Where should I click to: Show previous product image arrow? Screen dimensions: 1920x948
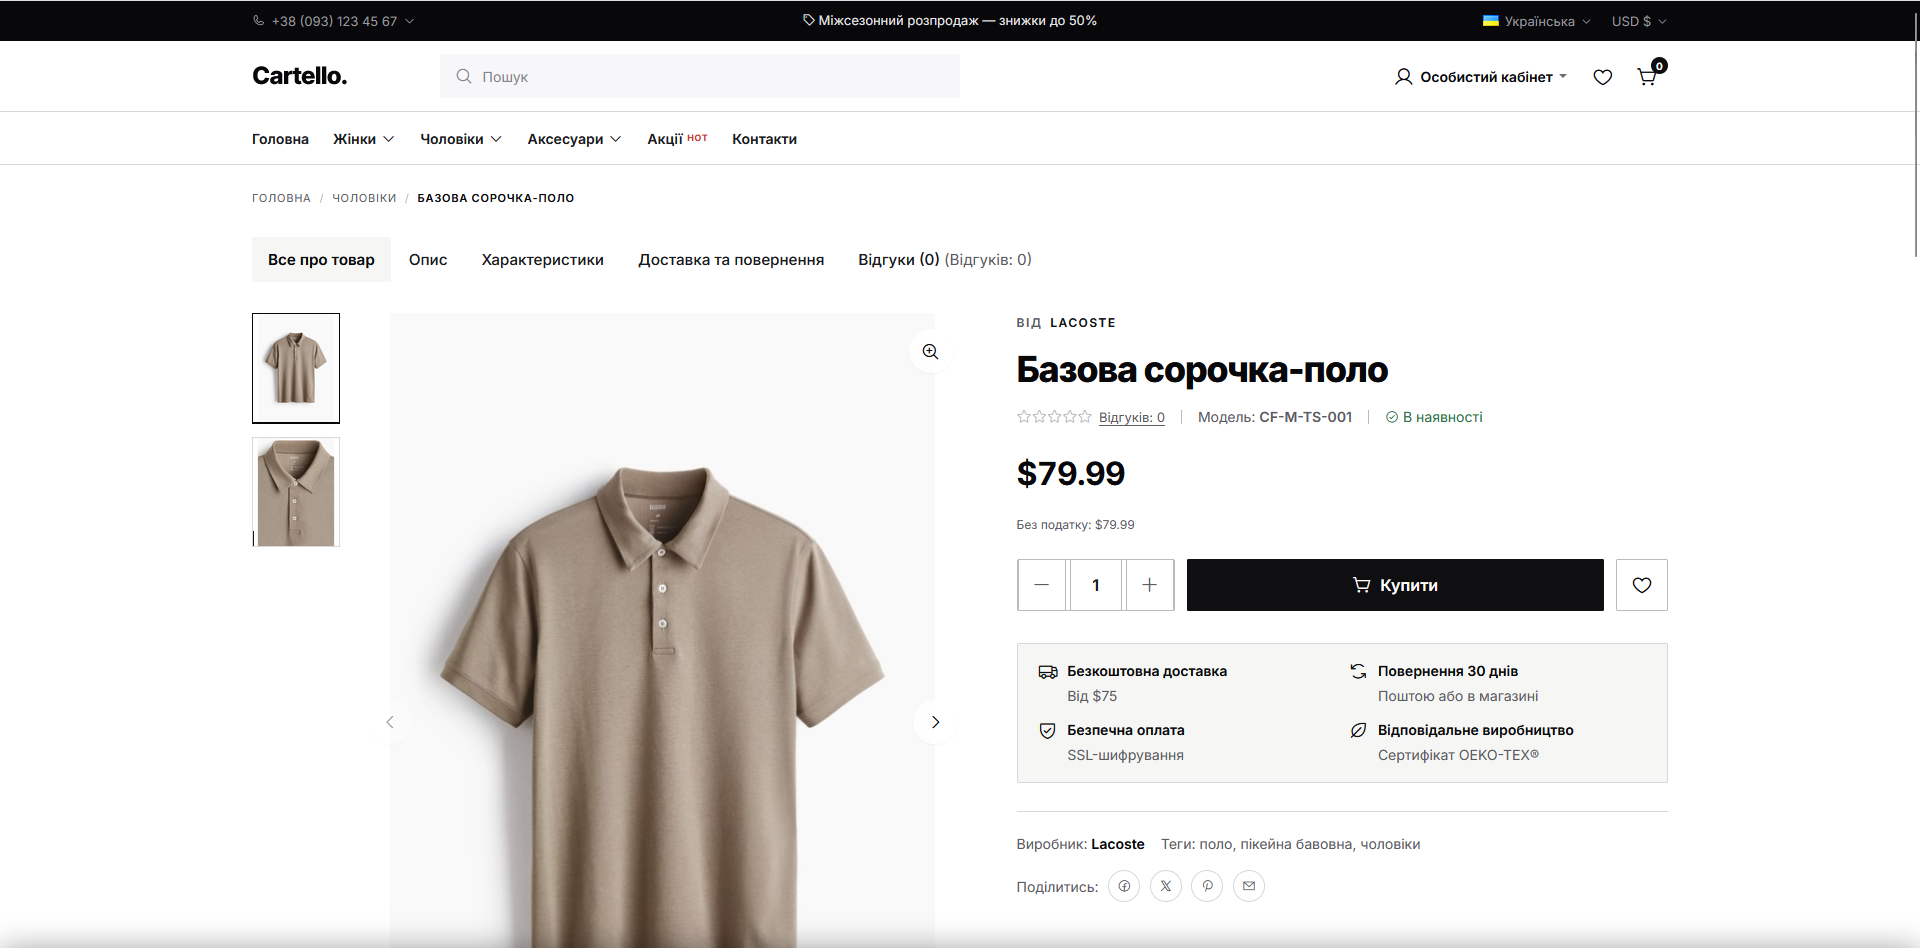[390, 722]
